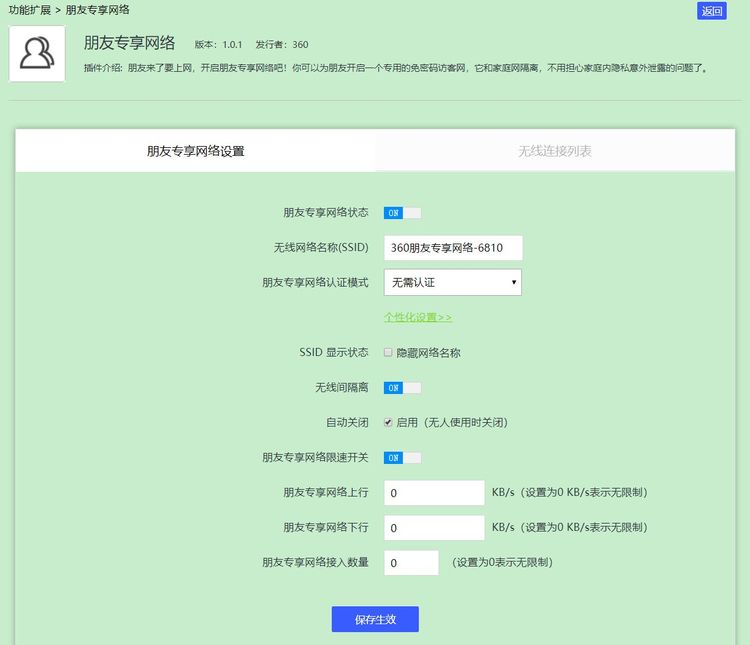Image resolution: width=750 pixels, height=645 pixels.
Task: Click the 朋友专享网络 plugin title heading
Action: (129, 43)
